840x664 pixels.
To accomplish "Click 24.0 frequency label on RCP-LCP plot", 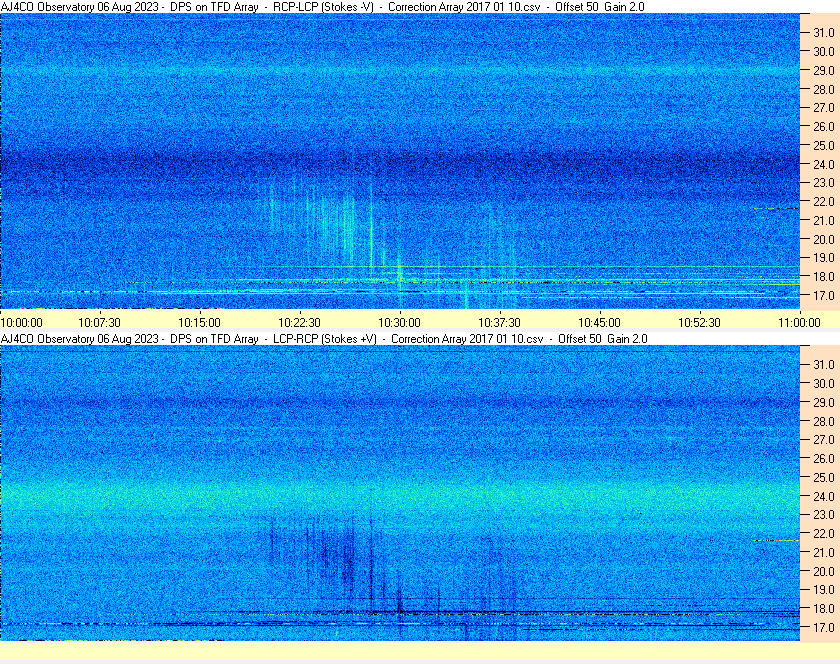I will click(x=824, y=164).
